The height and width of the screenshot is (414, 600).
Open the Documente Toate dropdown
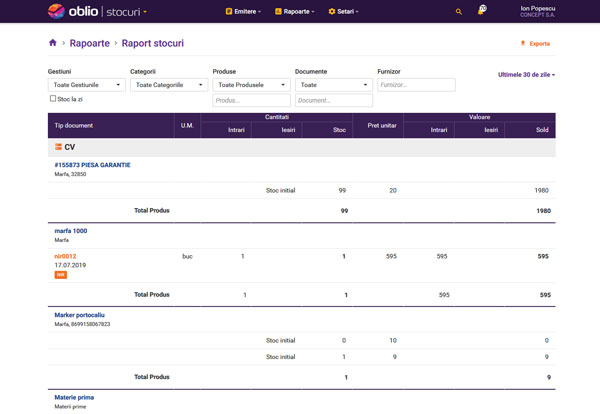click(x=334, y=85)
